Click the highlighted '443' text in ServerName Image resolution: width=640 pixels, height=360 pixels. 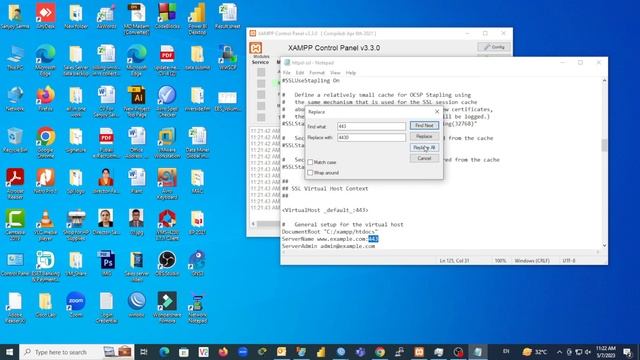click(373, 239)
